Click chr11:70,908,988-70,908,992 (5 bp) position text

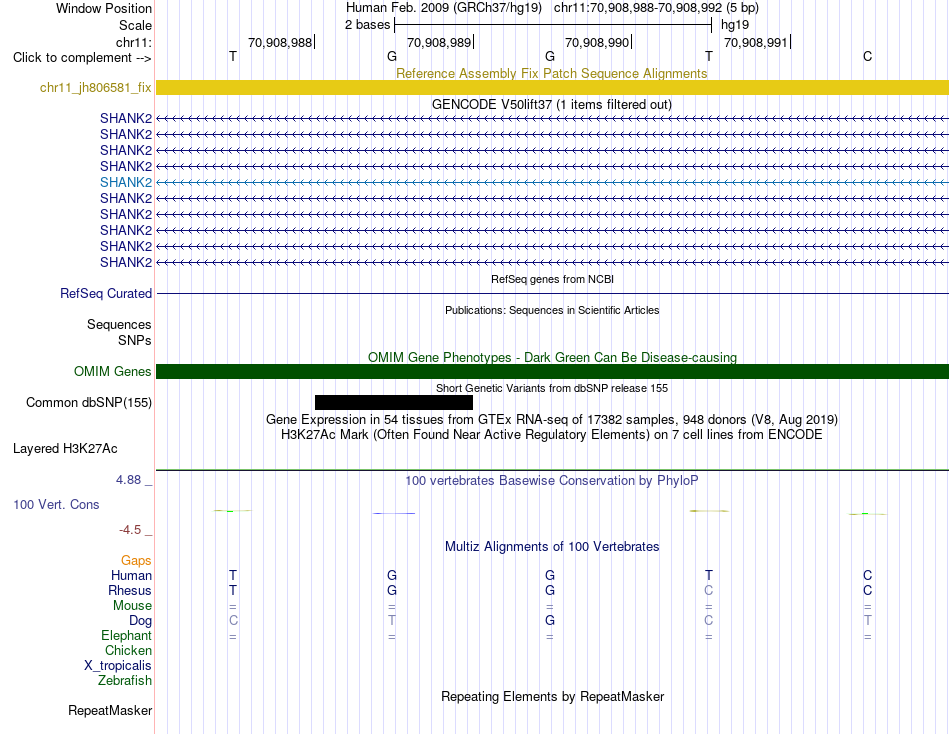pyautogui.click(x=656, y=8)
